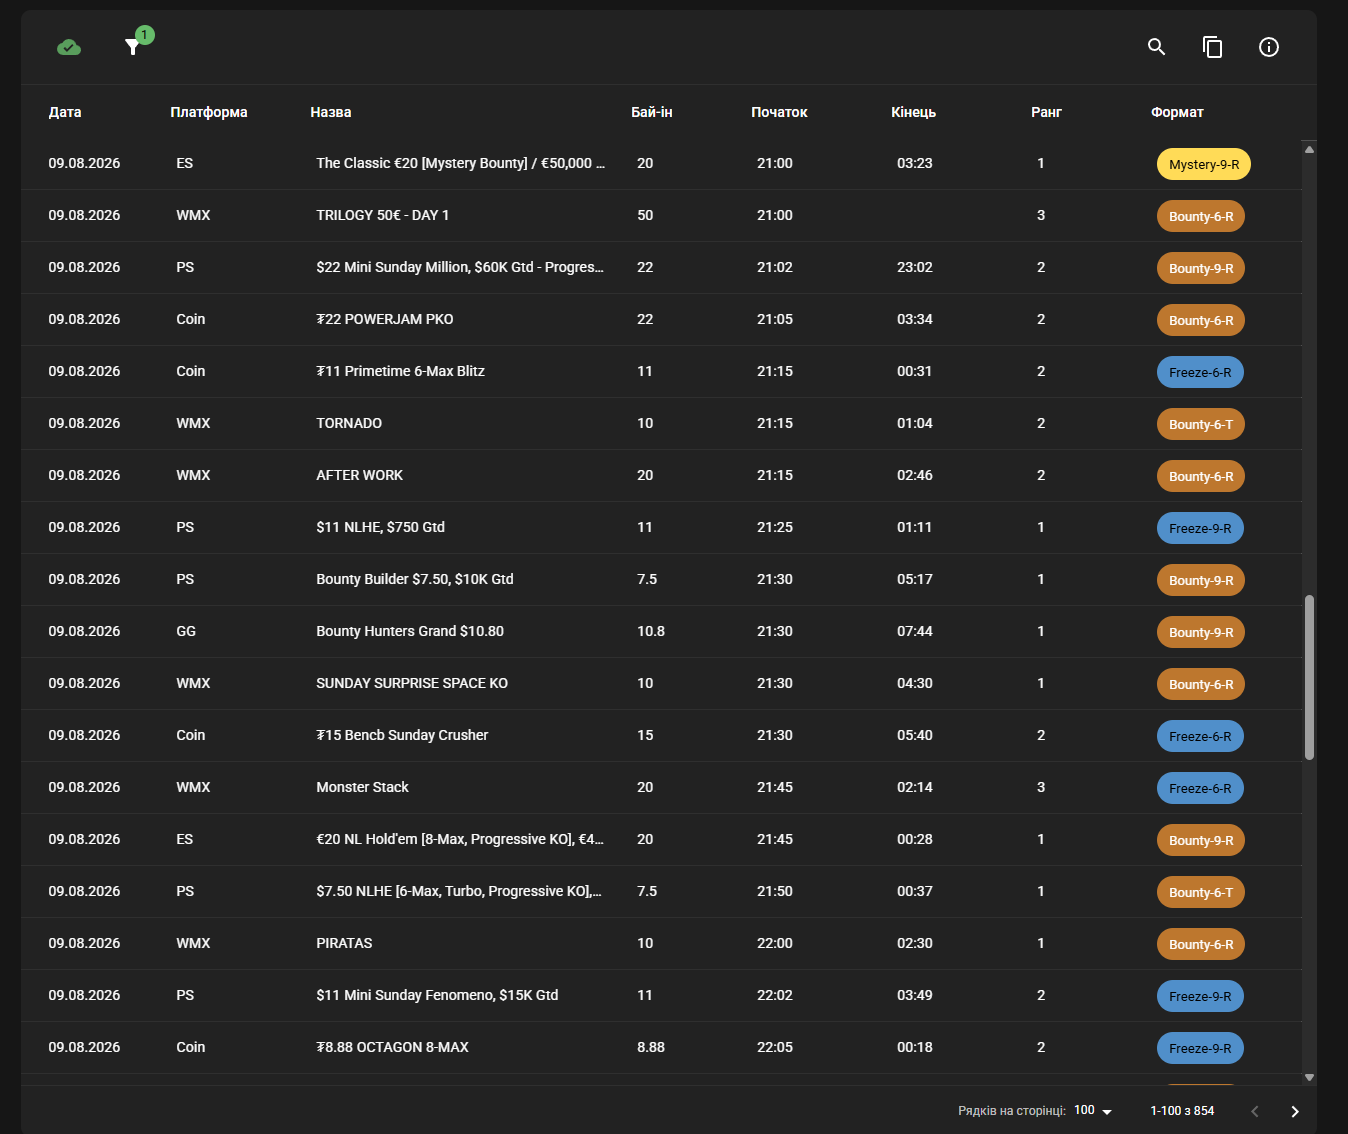Click the Bounty-6-T chip in the TORNADO row

[1201, 424]
